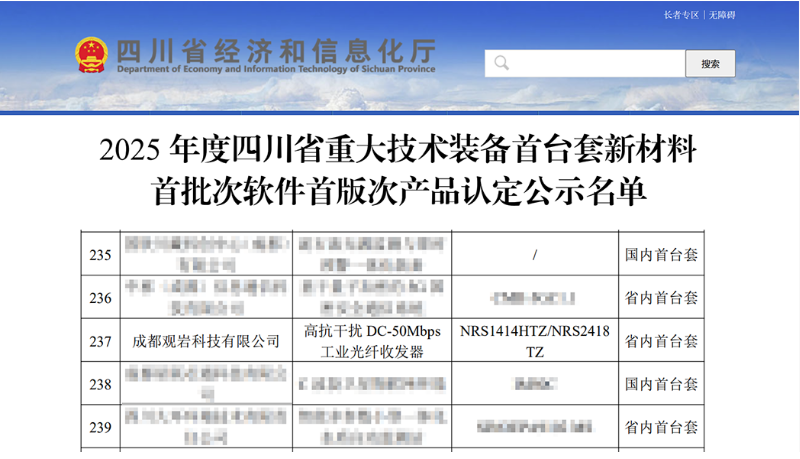Viewport: 800px width, 459px height.
Task: Click 省内首台套 in row 237
Action: point(661,341)
